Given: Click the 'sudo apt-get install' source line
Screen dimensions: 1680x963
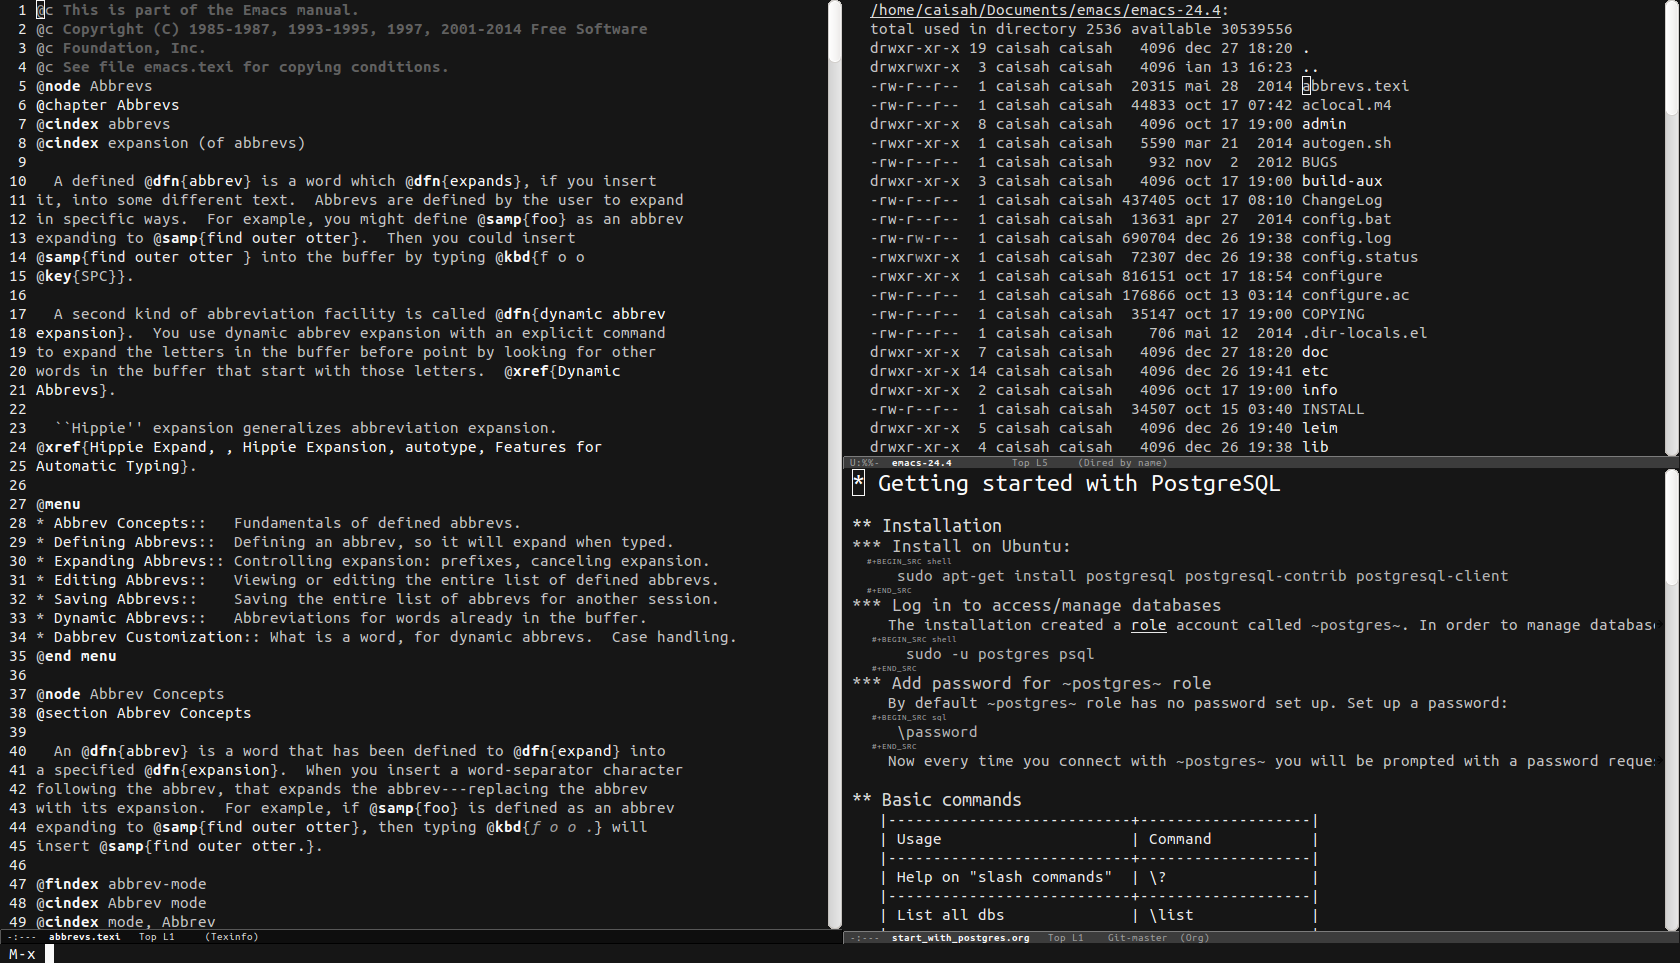Looking at the screenshot, I should tap(1202, 576).
